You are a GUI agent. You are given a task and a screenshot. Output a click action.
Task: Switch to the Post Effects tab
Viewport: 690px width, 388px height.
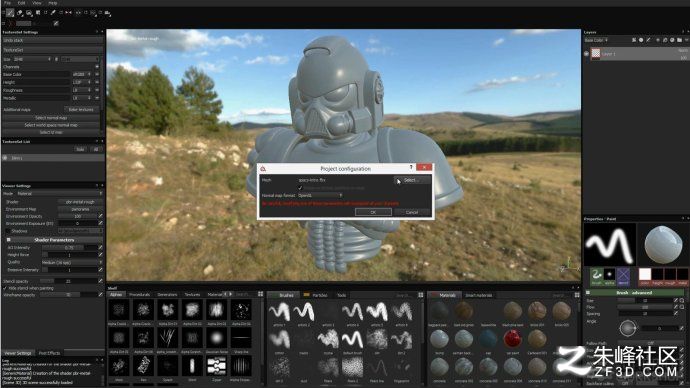(49, 353)
